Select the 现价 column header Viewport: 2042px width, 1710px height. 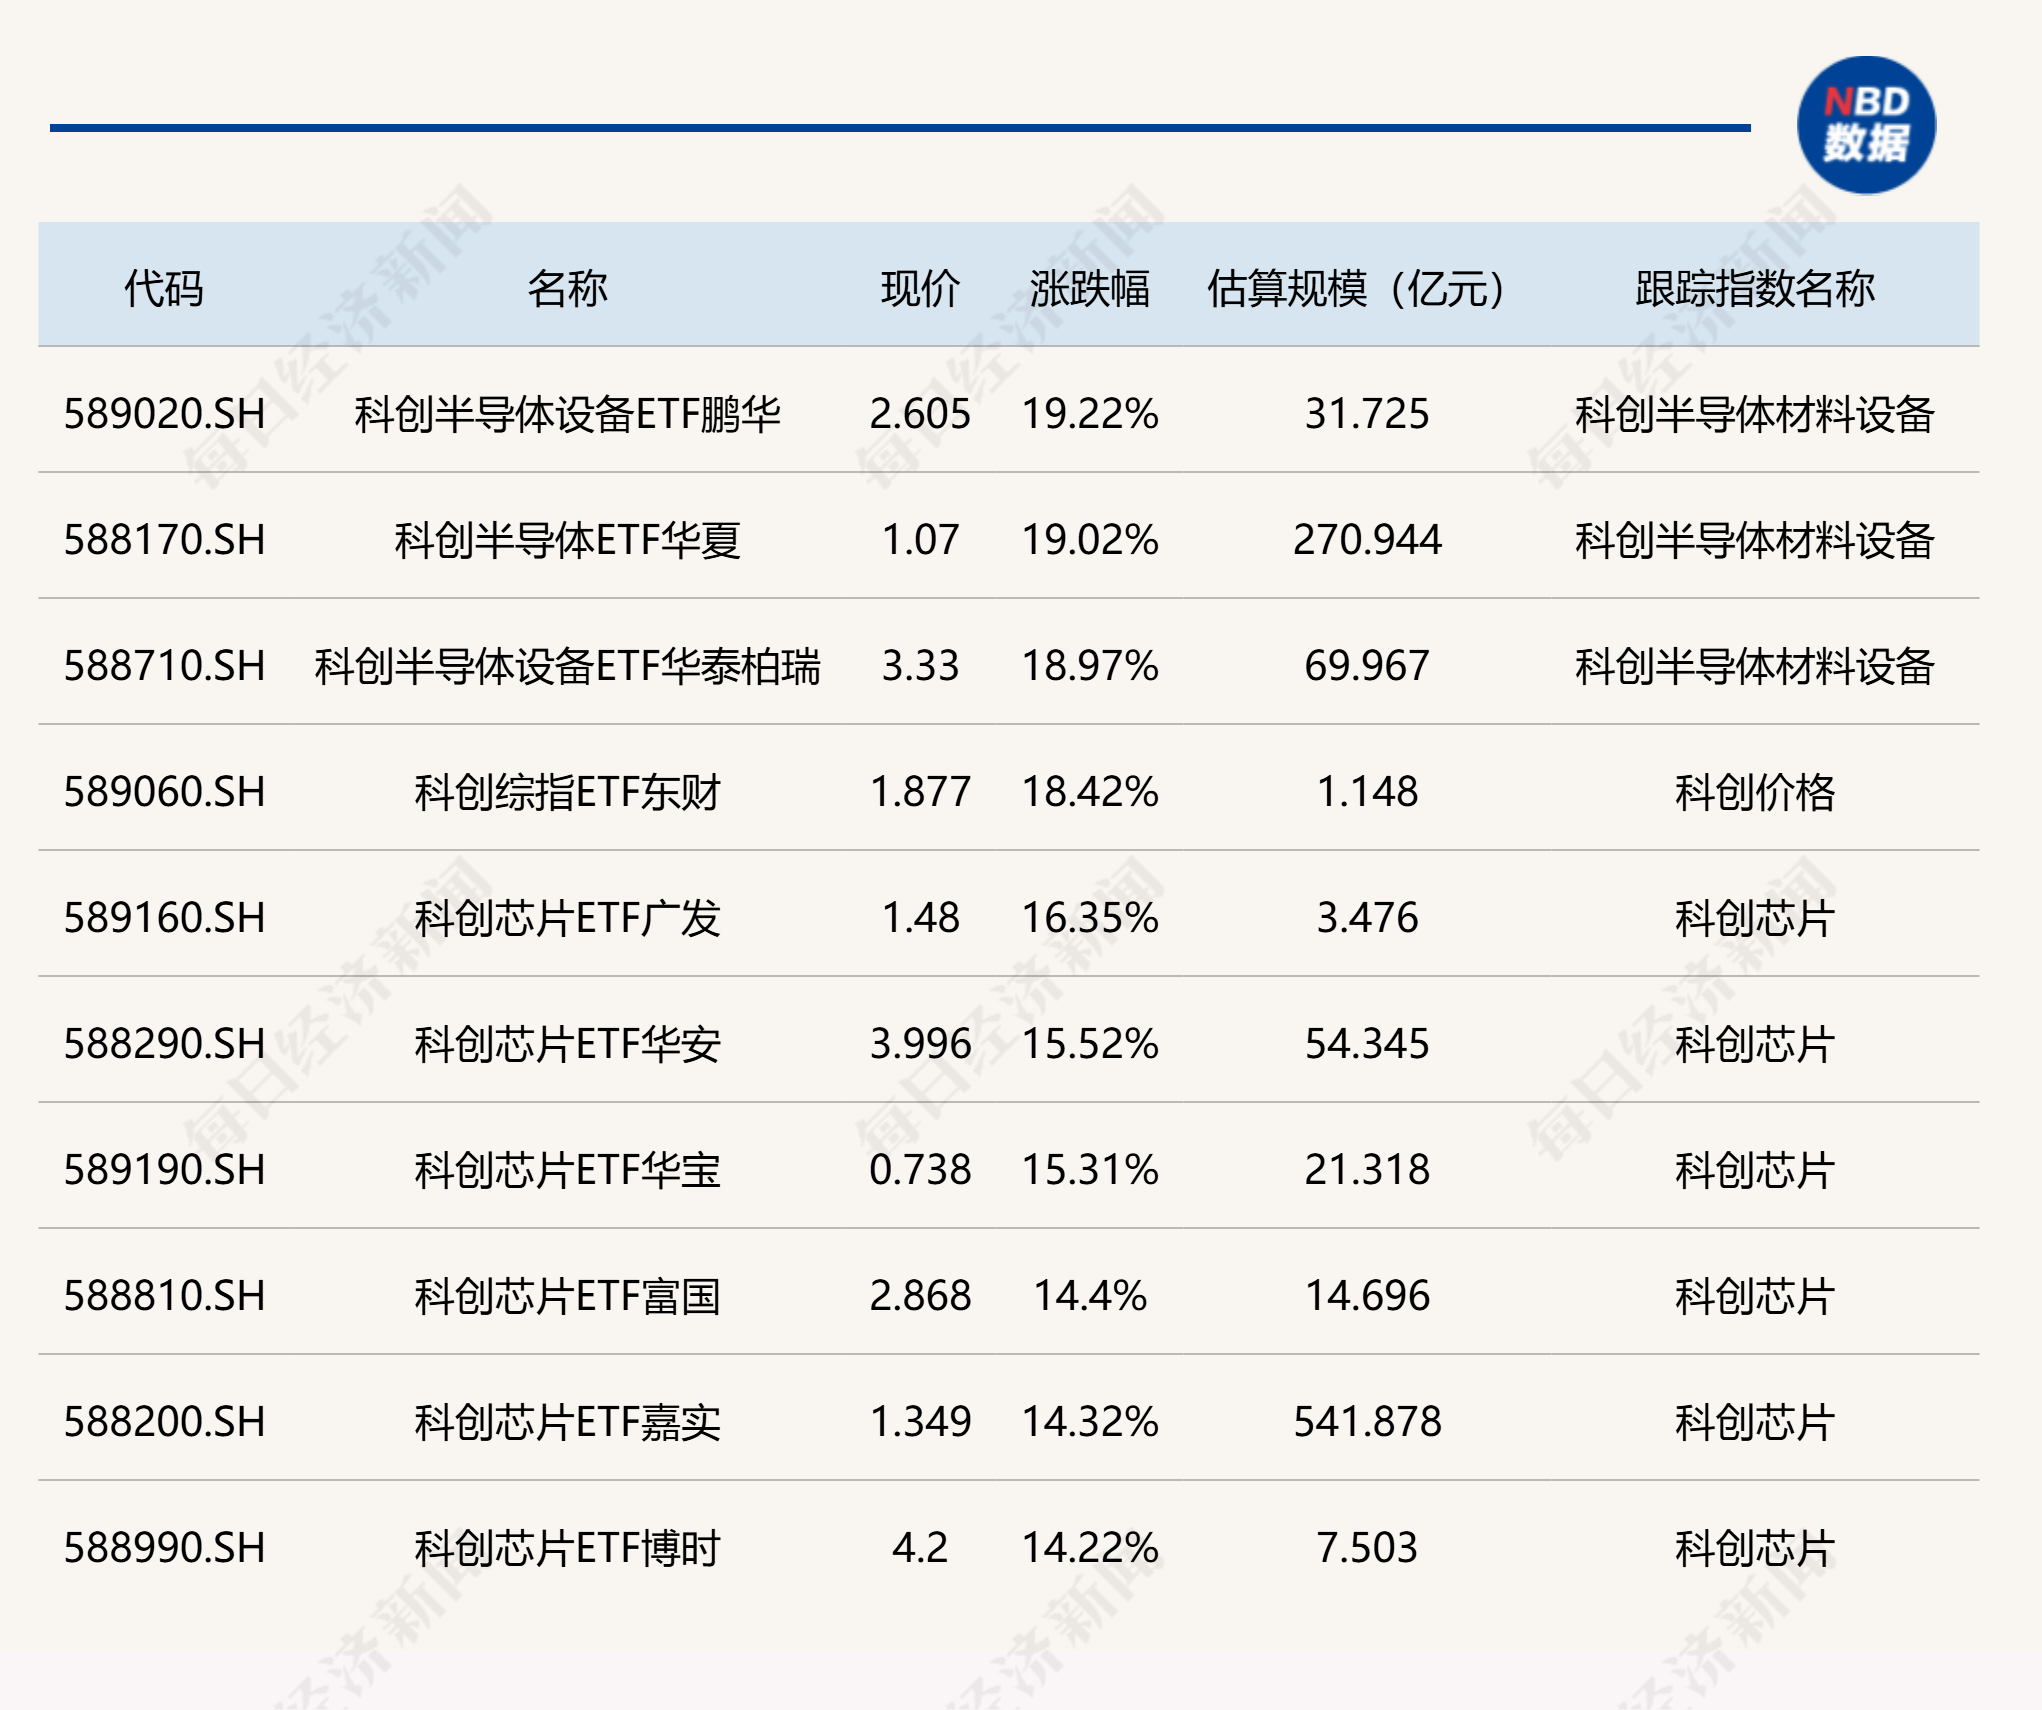tap(920, 289)
